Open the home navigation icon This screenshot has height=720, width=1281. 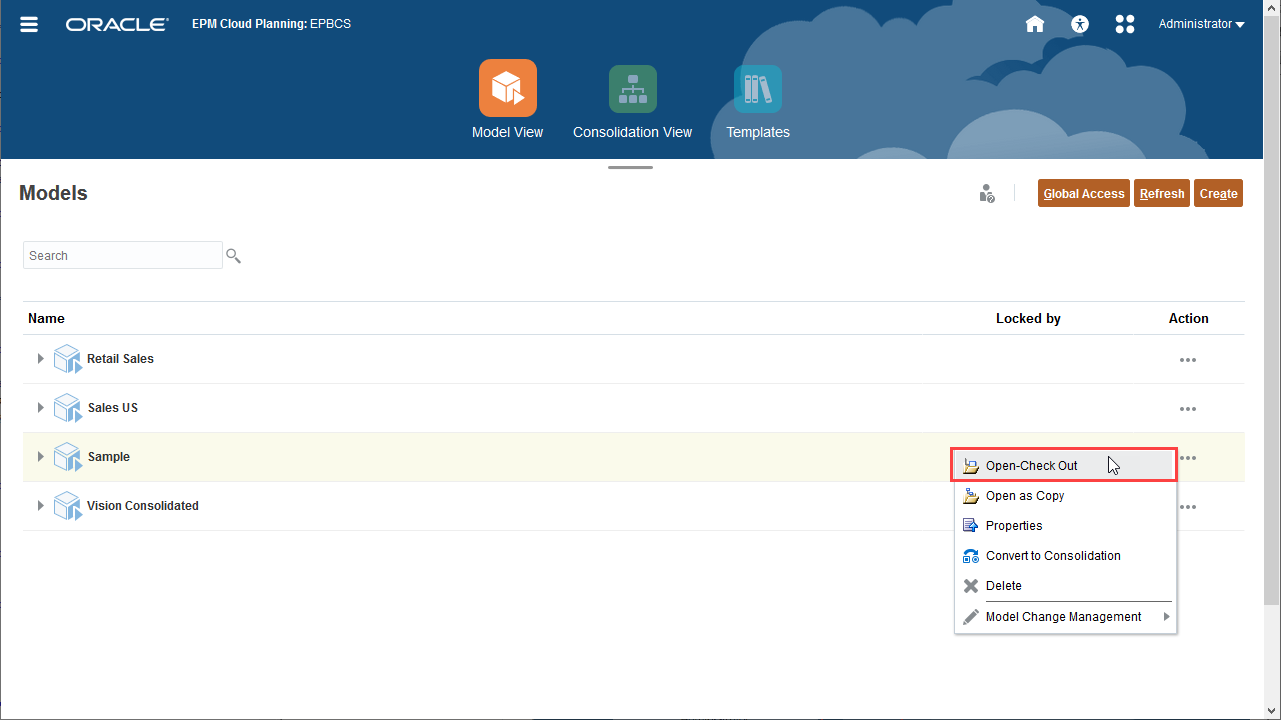[1034, 23]
